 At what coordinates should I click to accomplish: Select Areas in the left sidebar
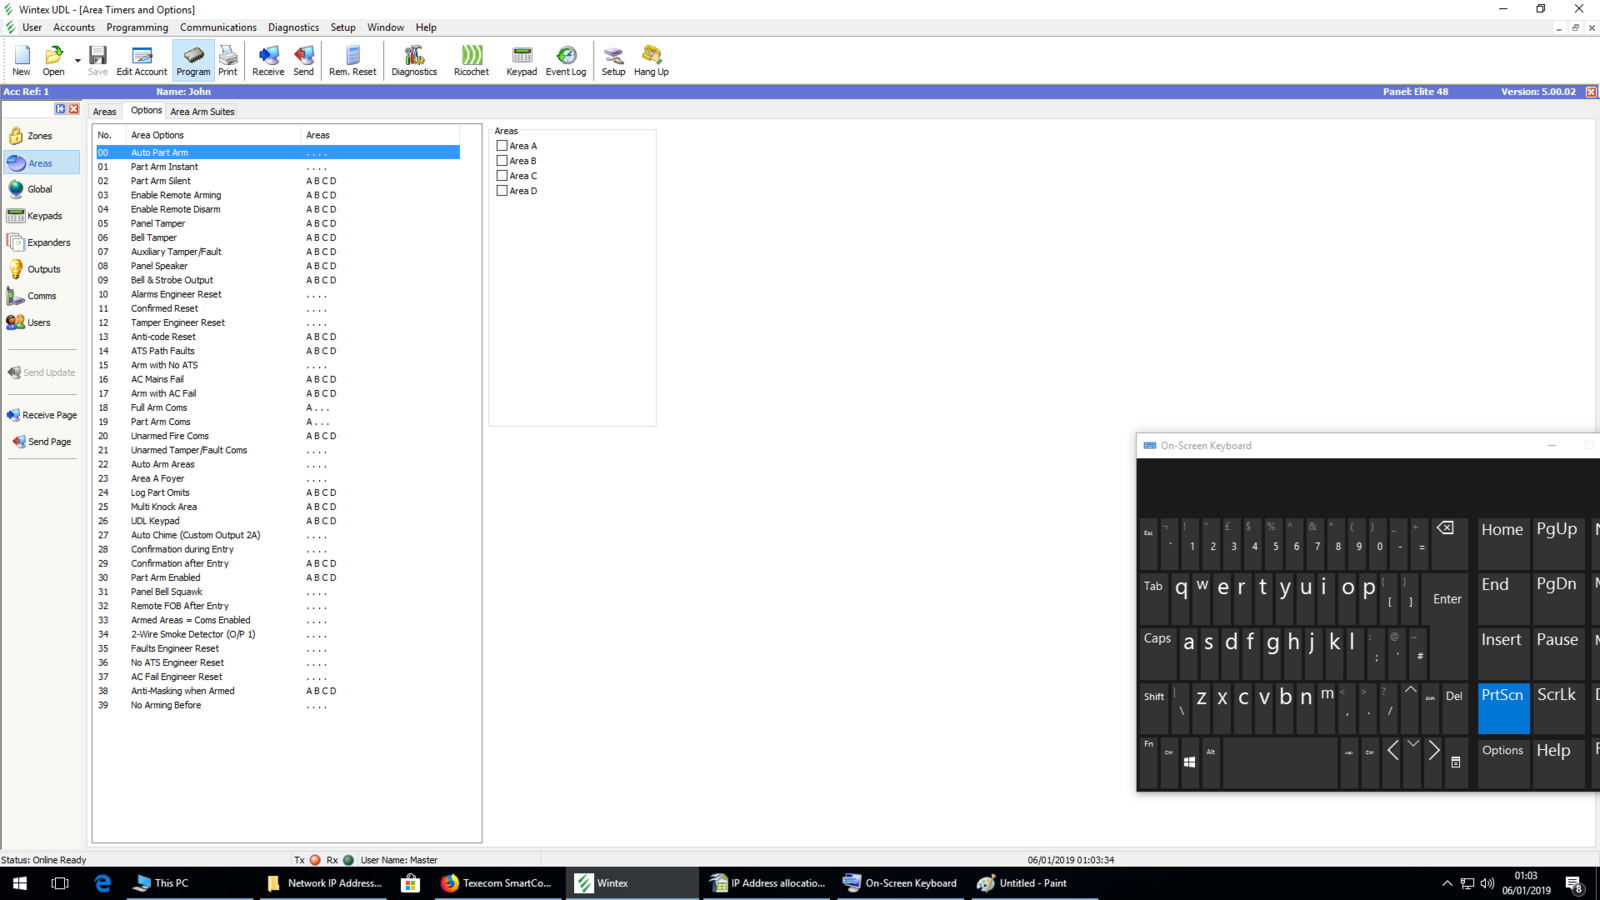41,163
